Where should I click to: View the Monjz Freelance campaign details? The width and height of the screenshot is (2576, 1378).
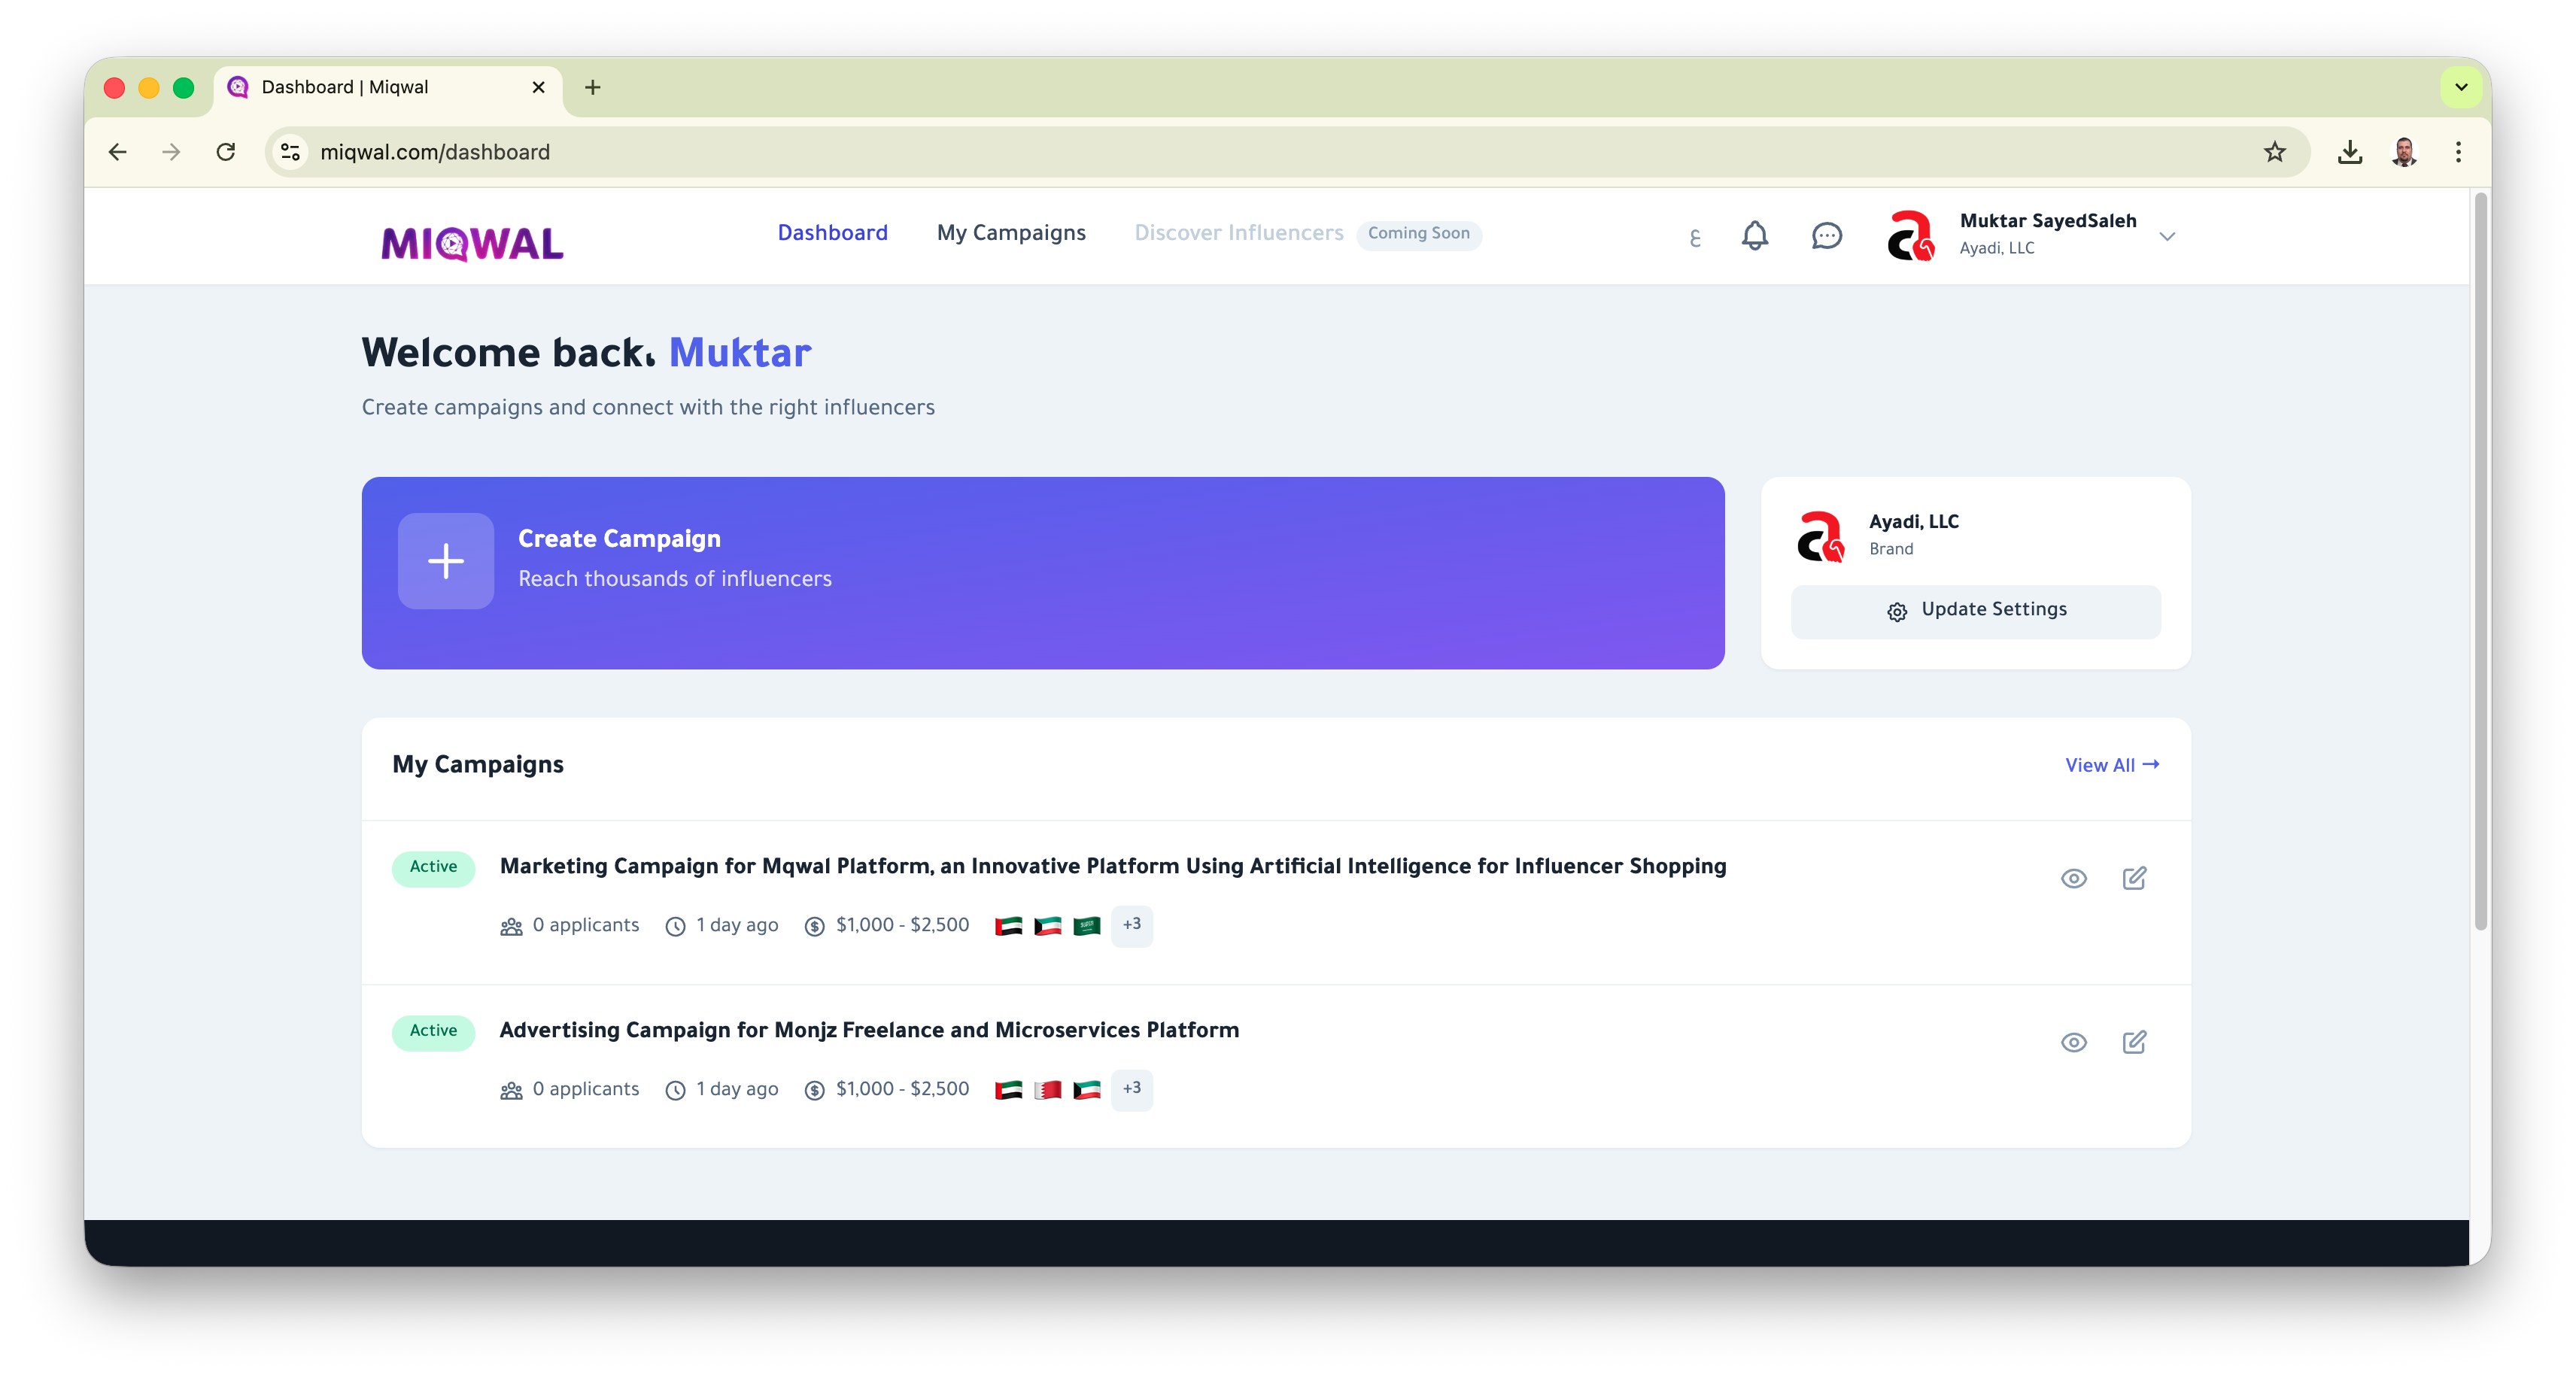pos(2074,1042)
